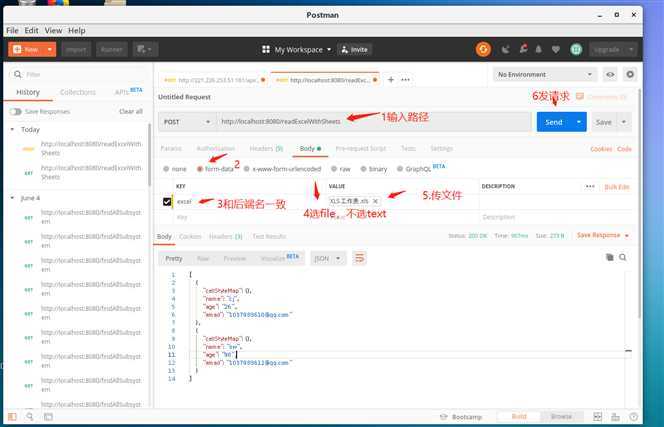Click the orange sync status icon

[x=483, y=50]
